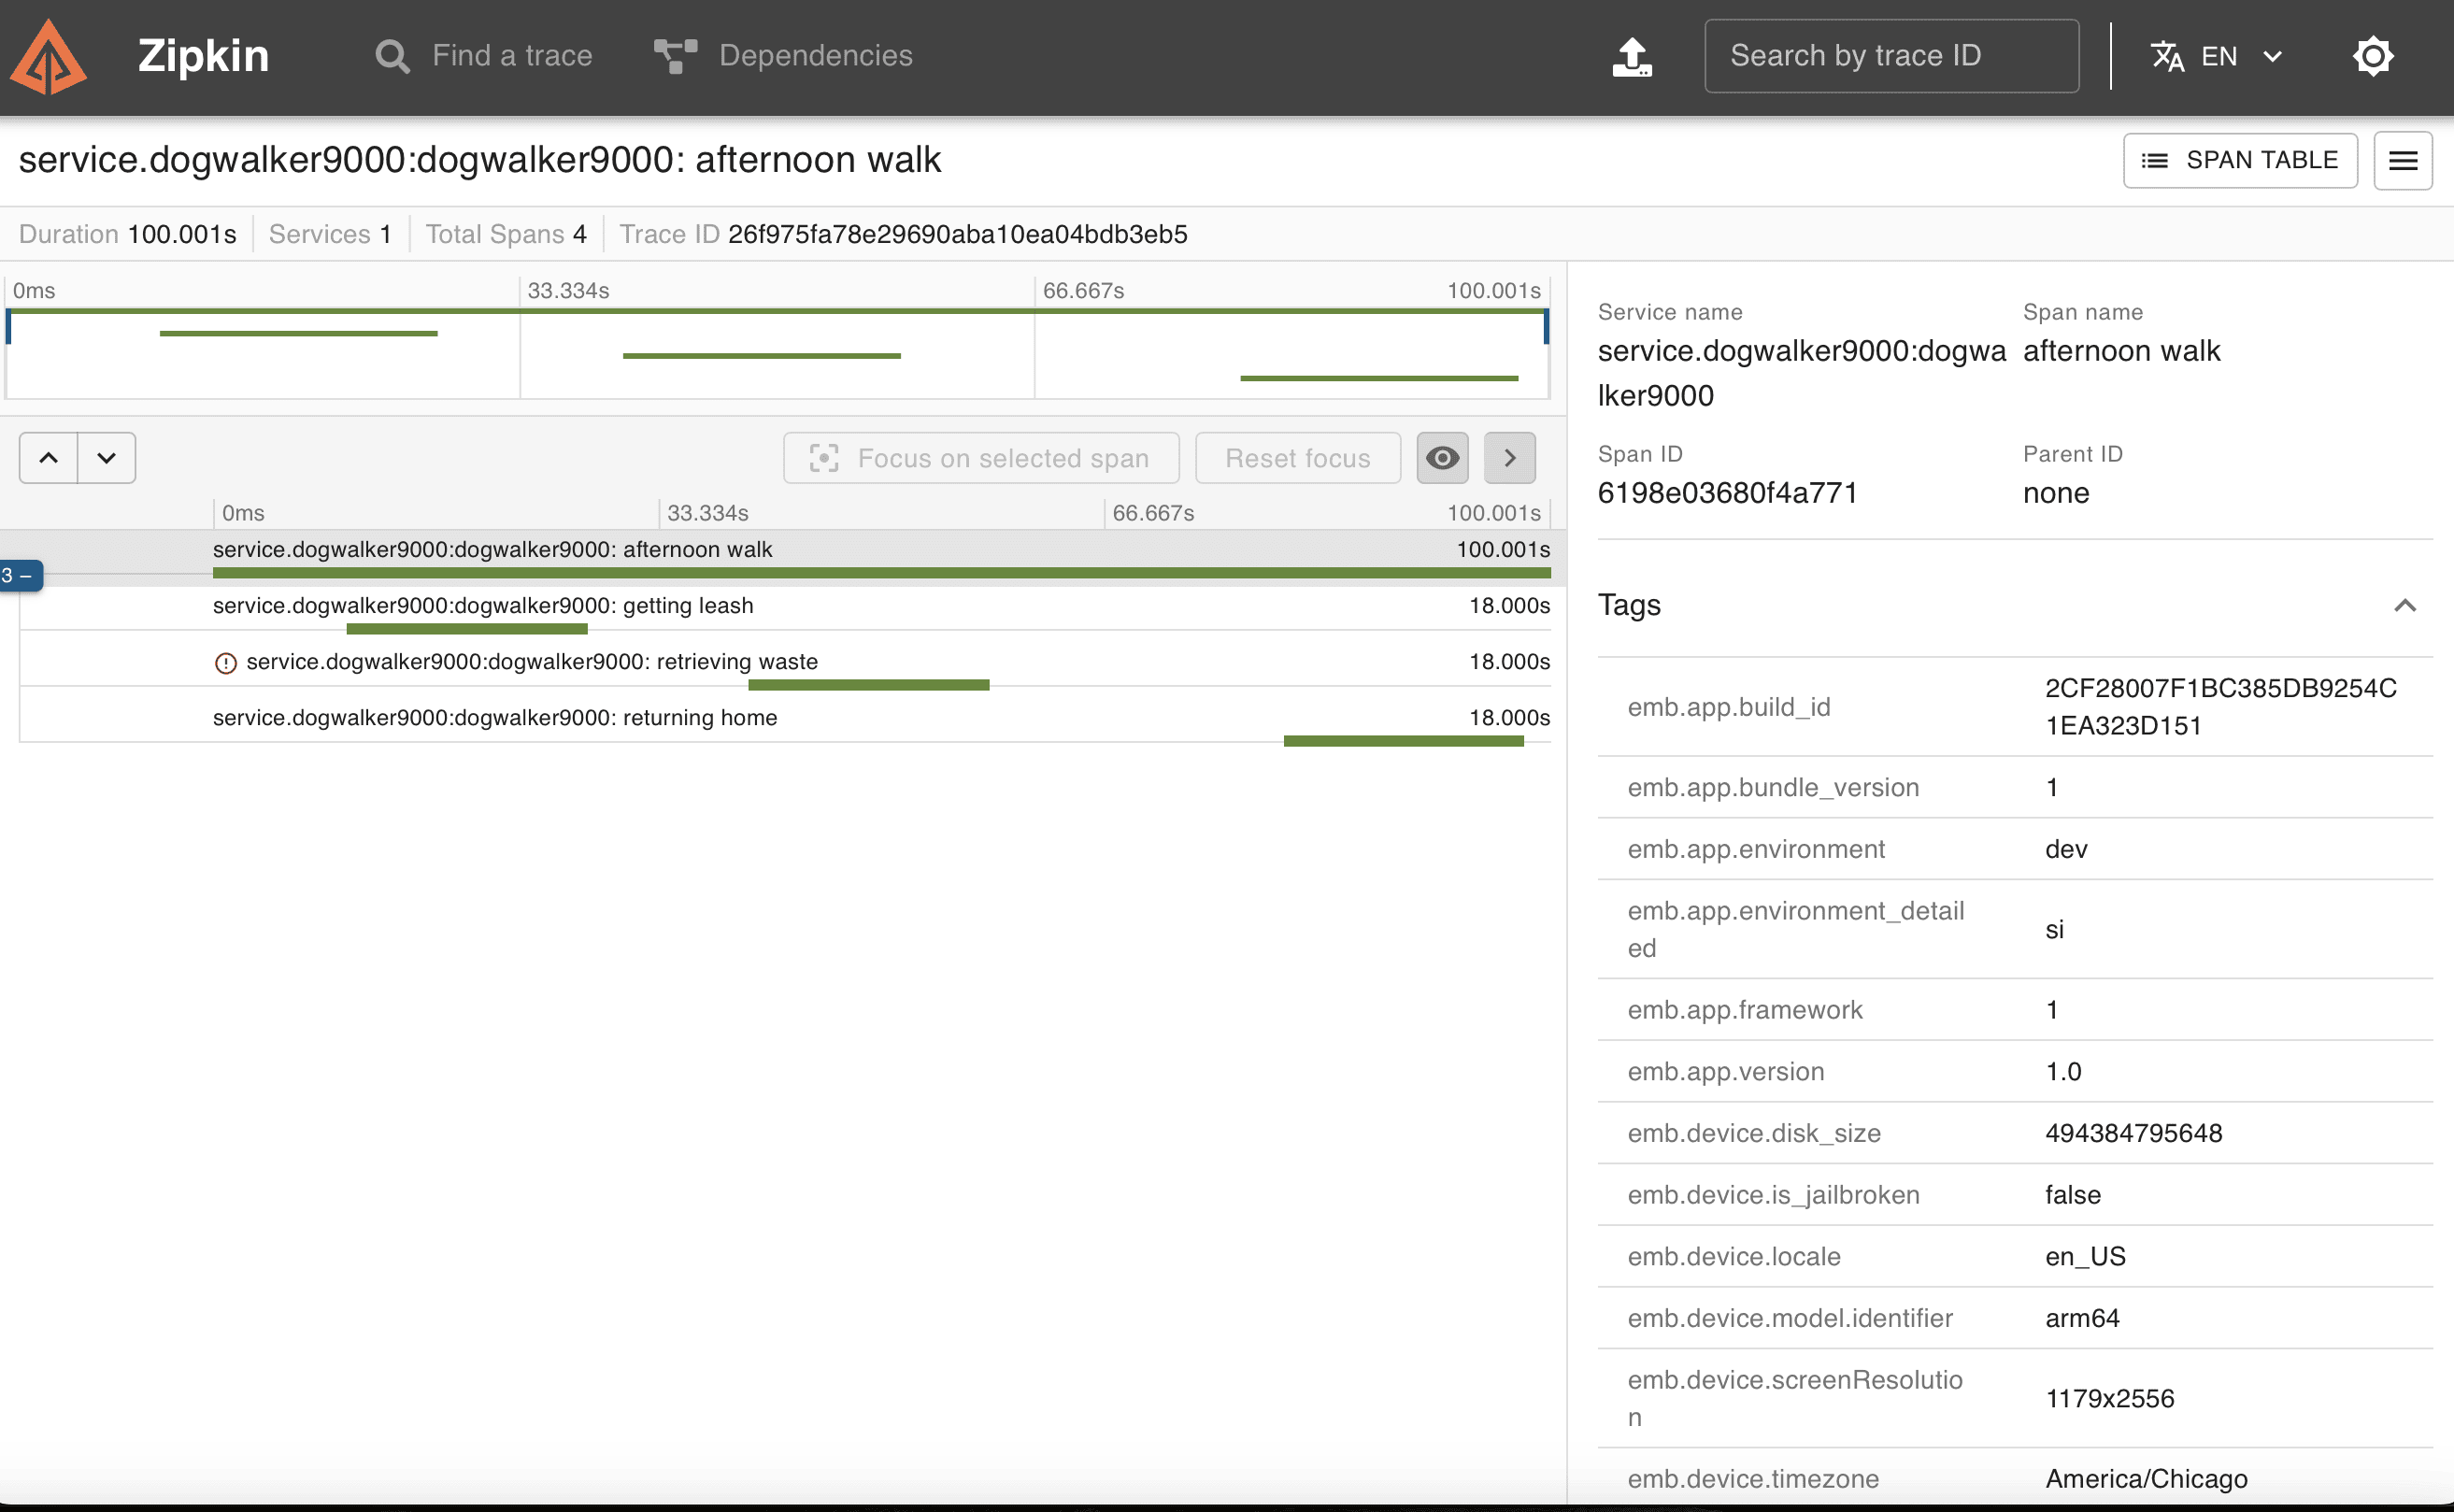The image size is (2454, 1512).
Task: Click the Duration 100.001s summary text
Action: [x=127, y=234]
